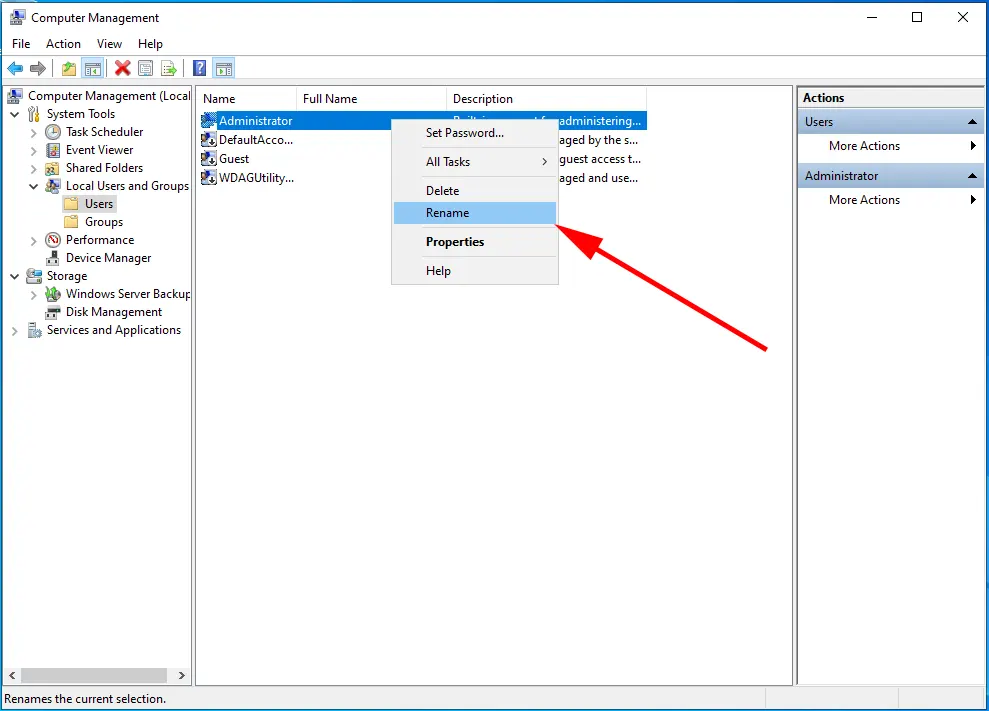
Task: Click the Device Manager tree icon
Action: pos(54,258)
